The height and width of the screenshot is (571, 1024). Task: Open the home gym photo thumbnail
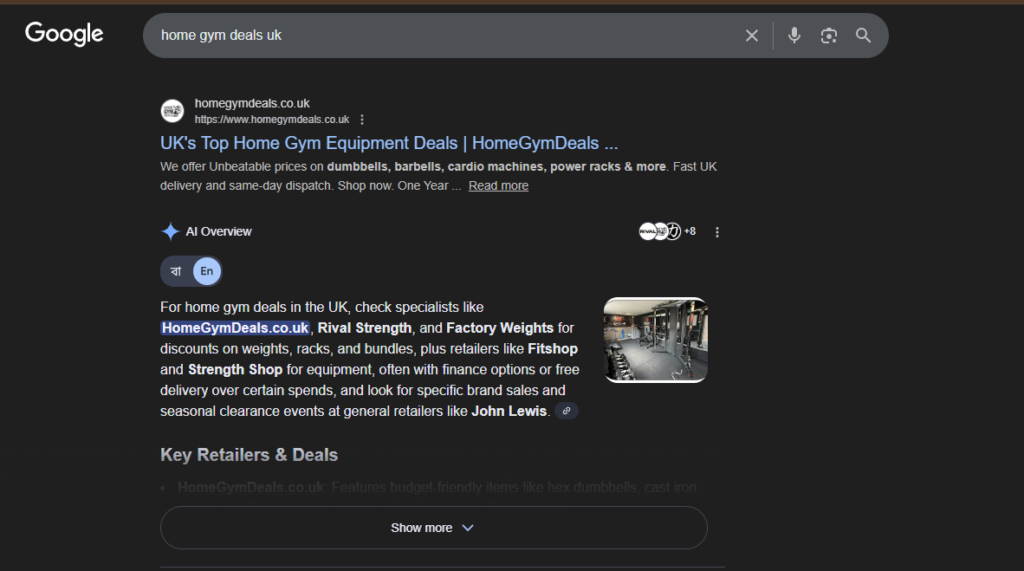coord(656,340)
